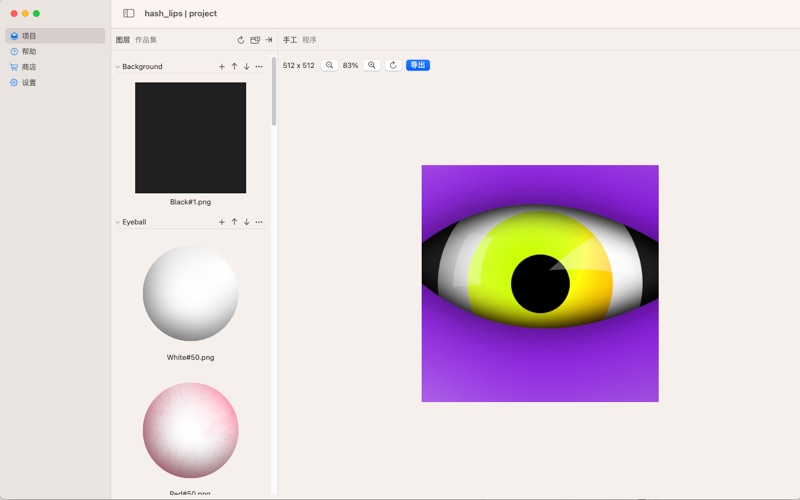Toggle the sidebar panel icon
This screenshot has height=500, width=800.
tap(129, 14)
